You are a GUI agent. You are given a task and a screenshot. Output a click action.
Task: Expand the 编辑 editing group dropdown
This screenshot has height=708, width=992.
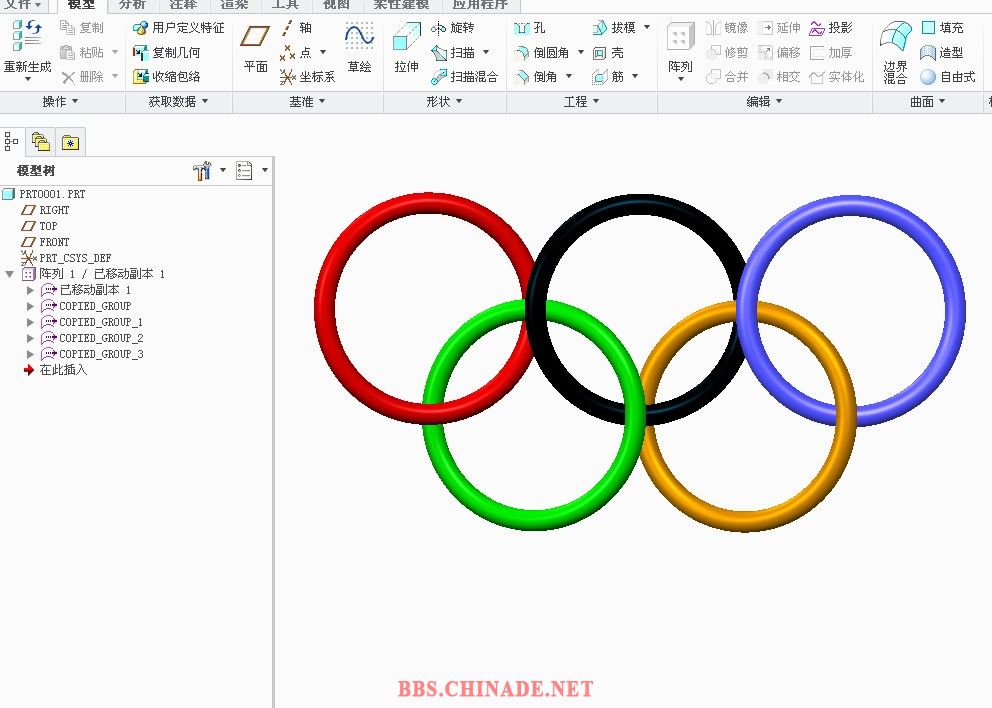[x=764, y=101]
